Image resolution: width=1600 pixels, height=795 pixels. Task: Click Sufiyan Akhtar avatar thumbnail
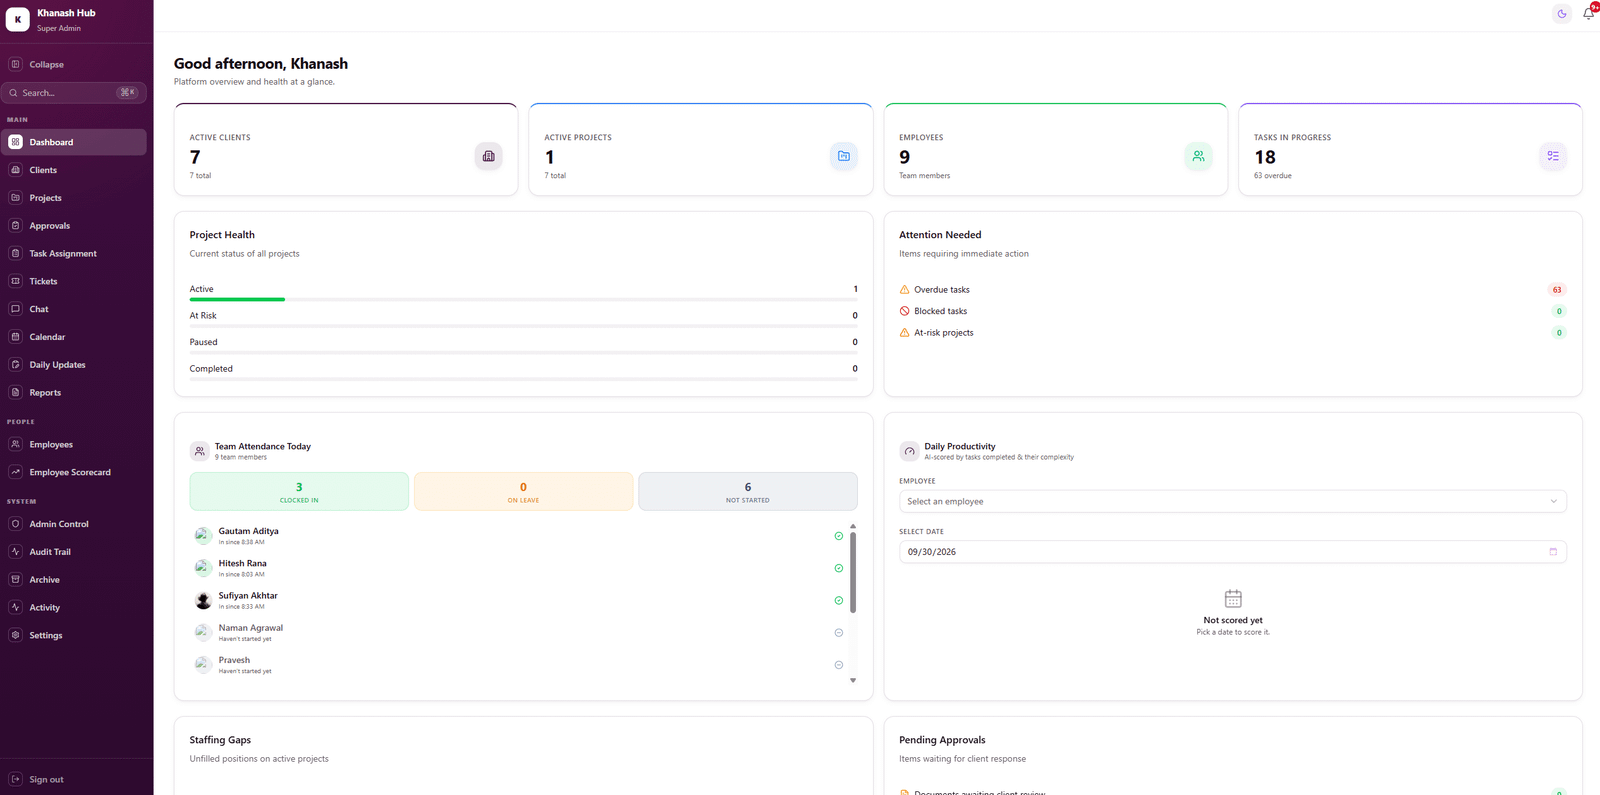point(203,600)
